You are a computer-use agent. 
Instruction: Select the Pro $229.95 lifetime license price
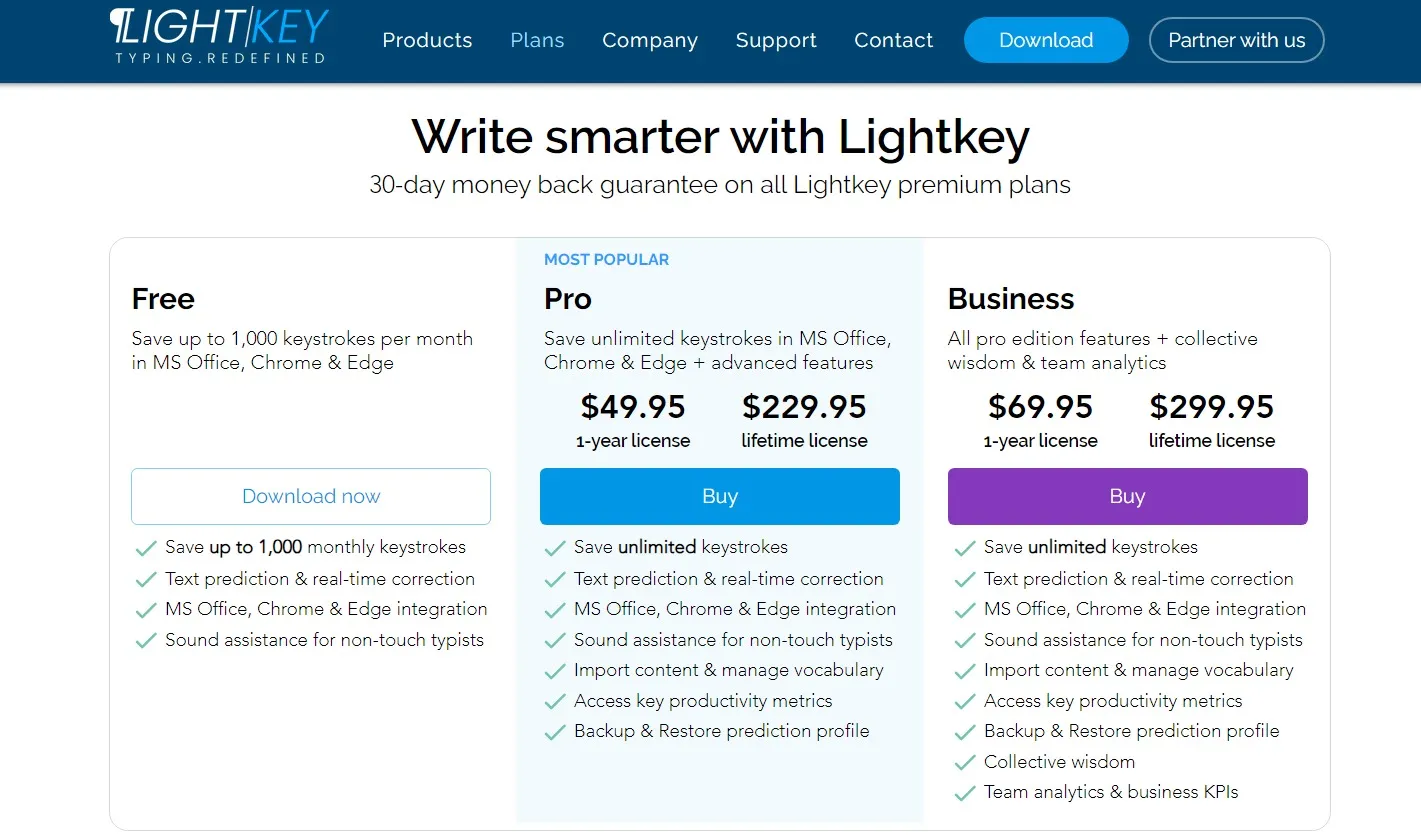[804, 407]
